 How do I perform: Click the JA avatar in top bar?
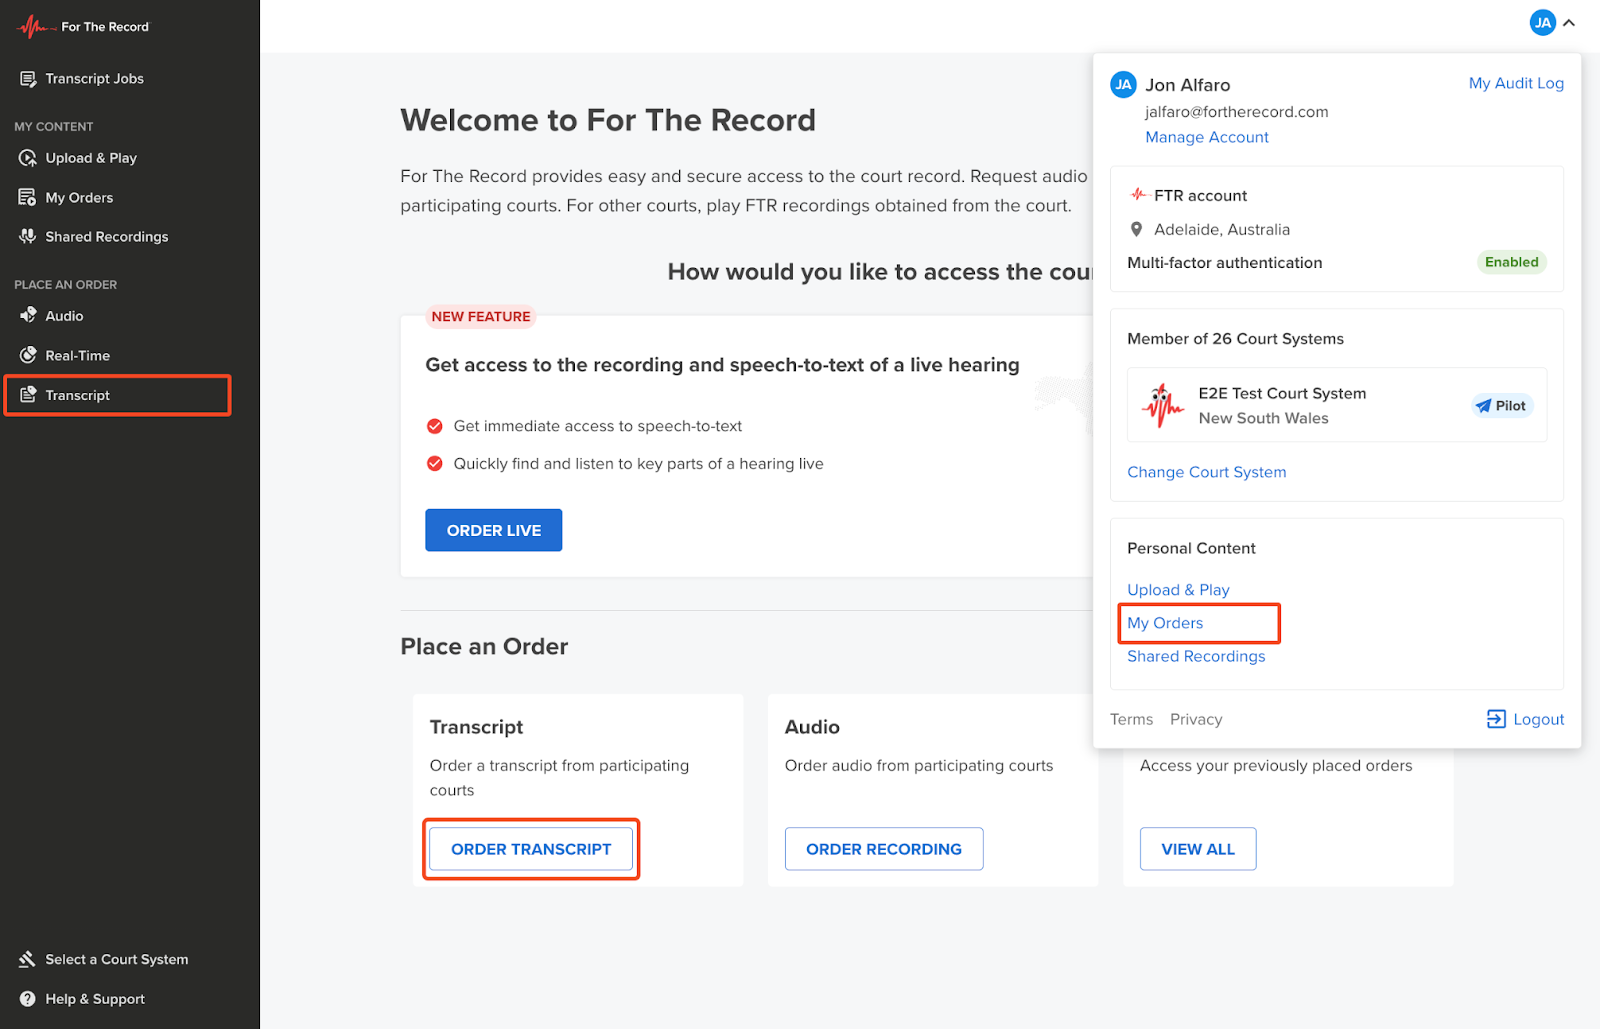point(1543,23)
